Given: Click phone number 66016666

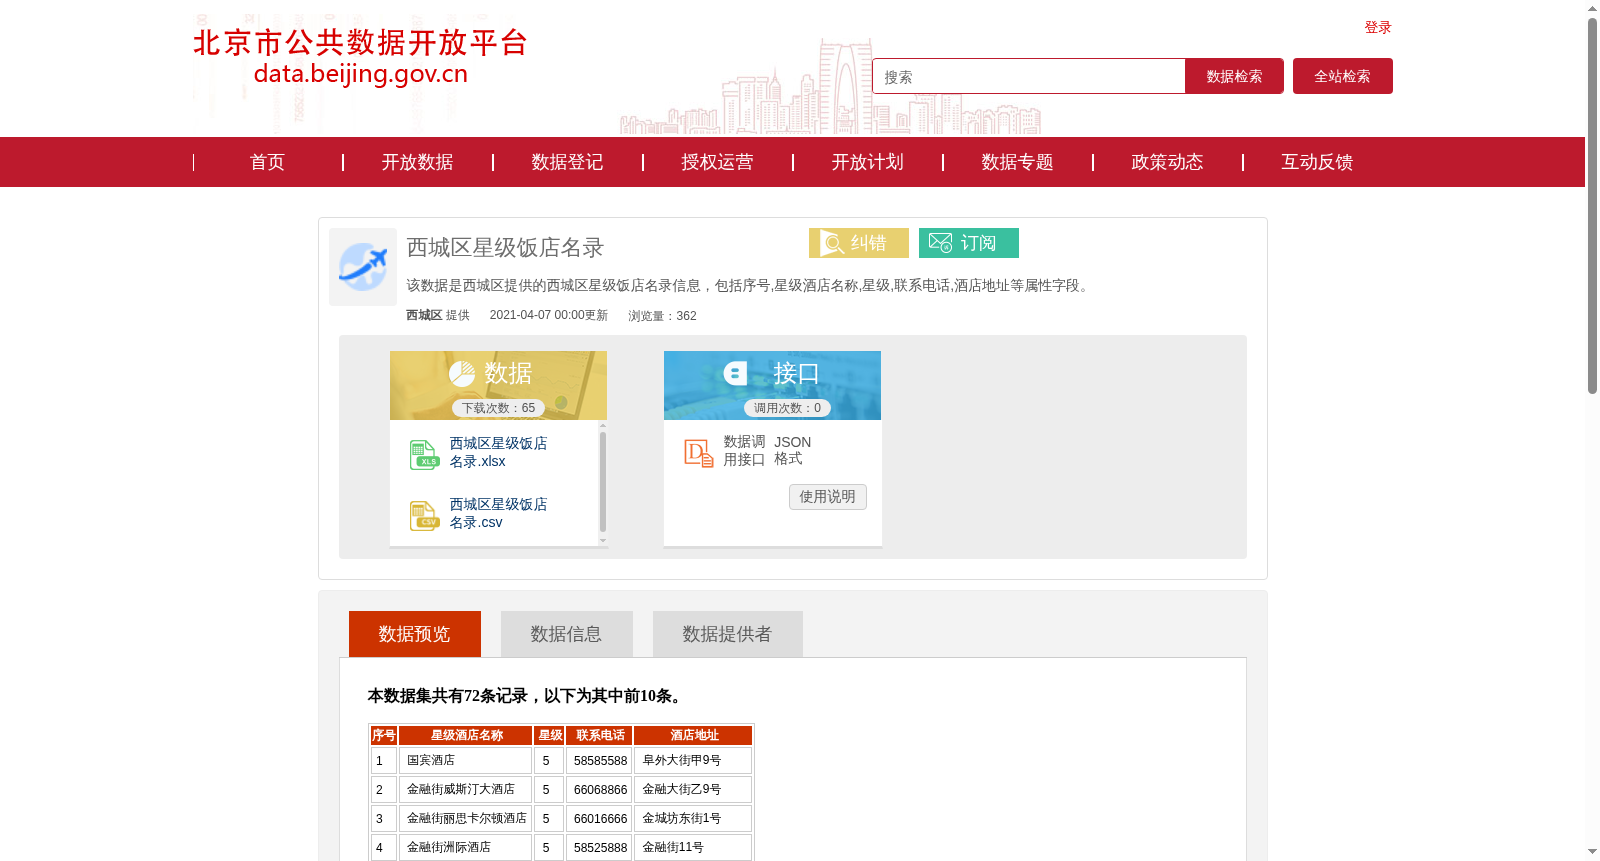Looking at the screenshot, I should point(600,819).
